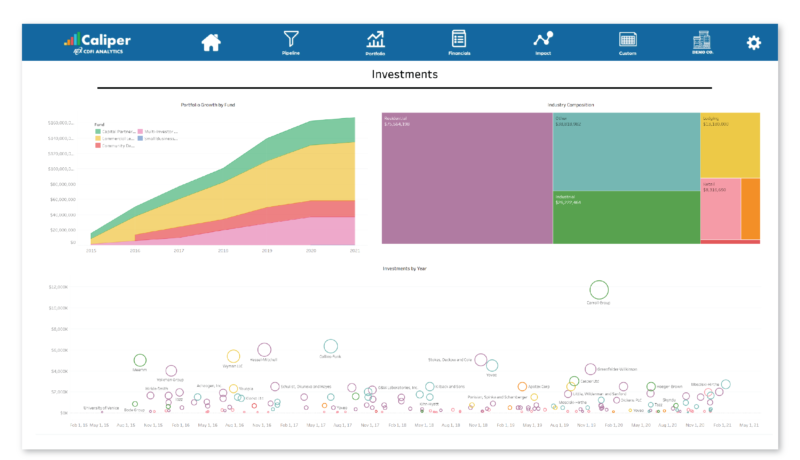This screenshot has width=800, height=460.
Task: Click the Greenfelder-Volkman purple bubble
Action: (590, 369)
